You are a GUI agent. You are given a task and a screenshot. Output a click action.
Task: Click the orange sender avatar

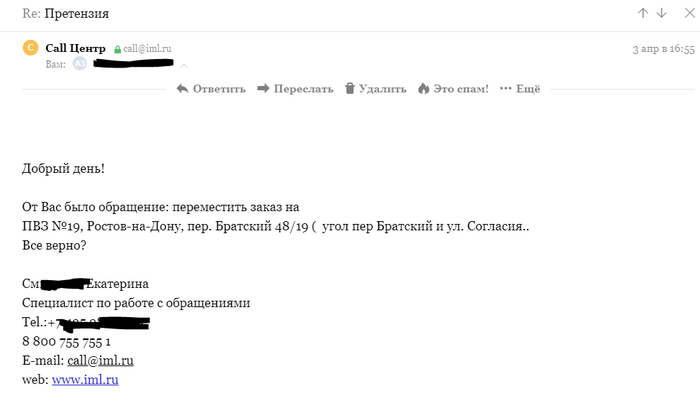[30, 48]
